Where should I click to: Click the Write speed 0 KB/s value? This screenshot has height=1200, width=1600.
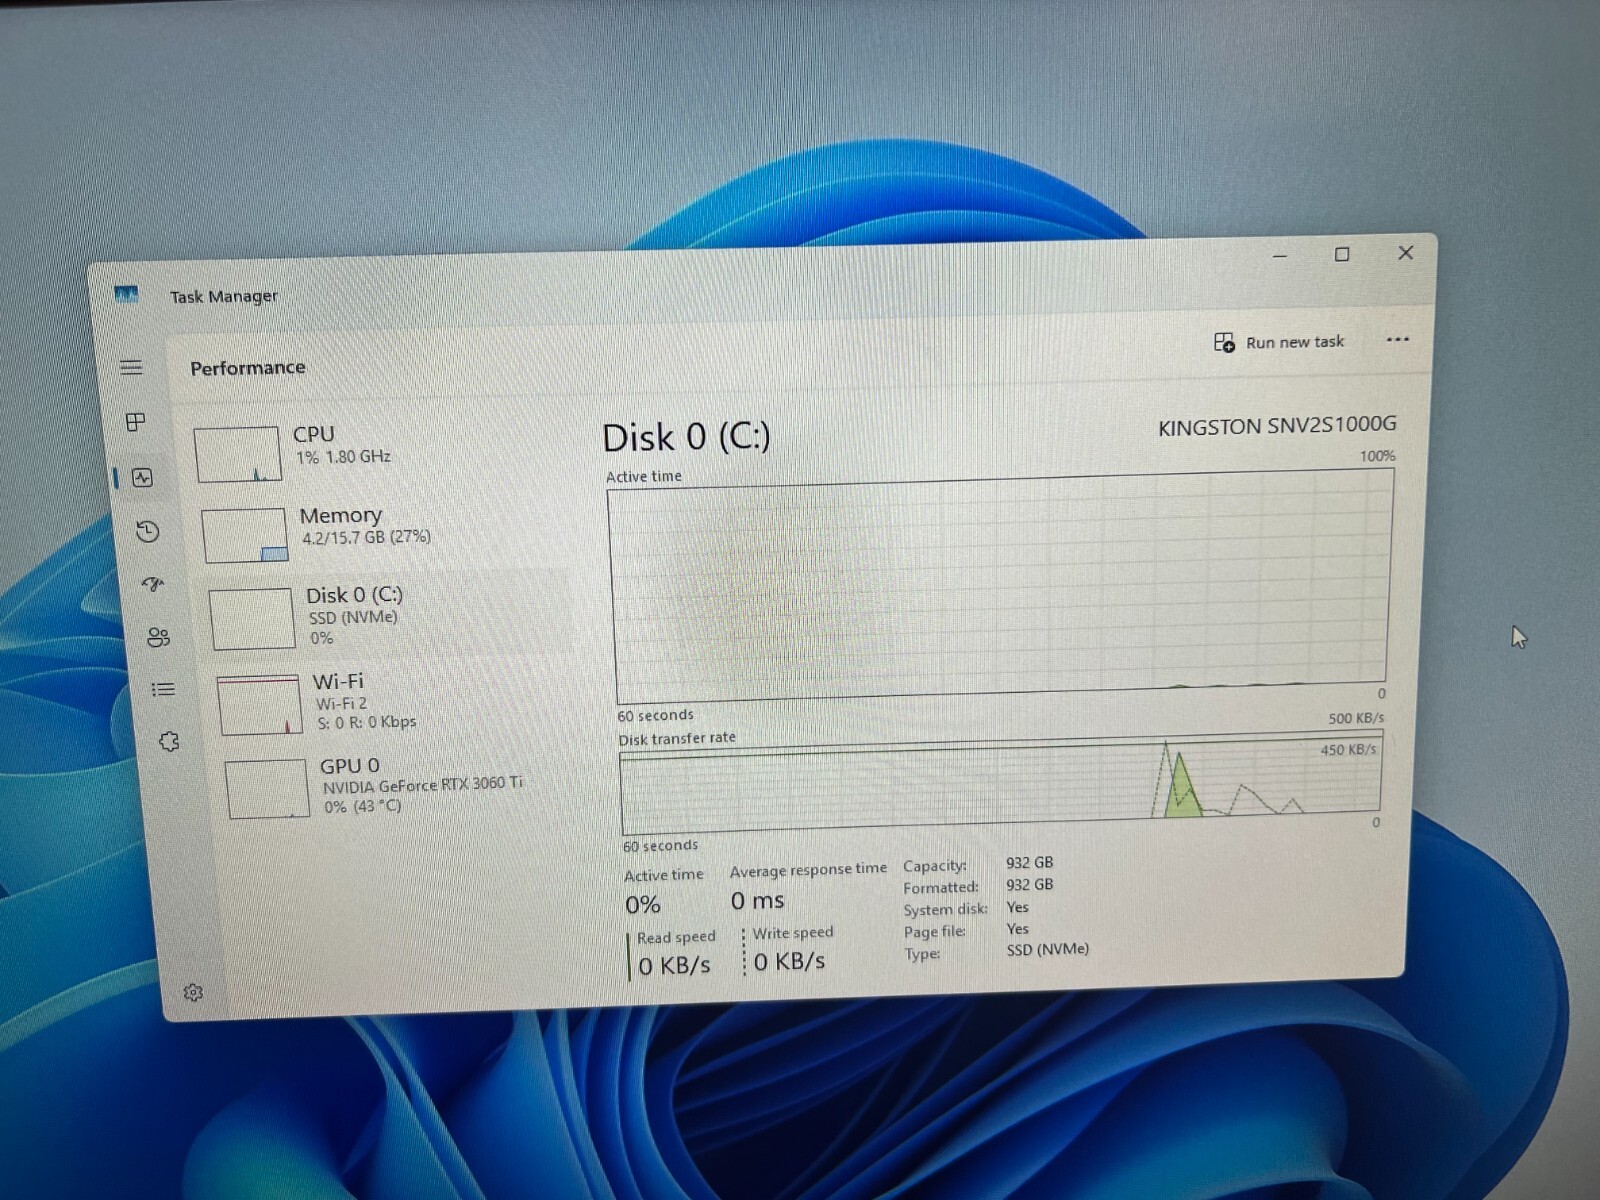click(x=790, y=962)
